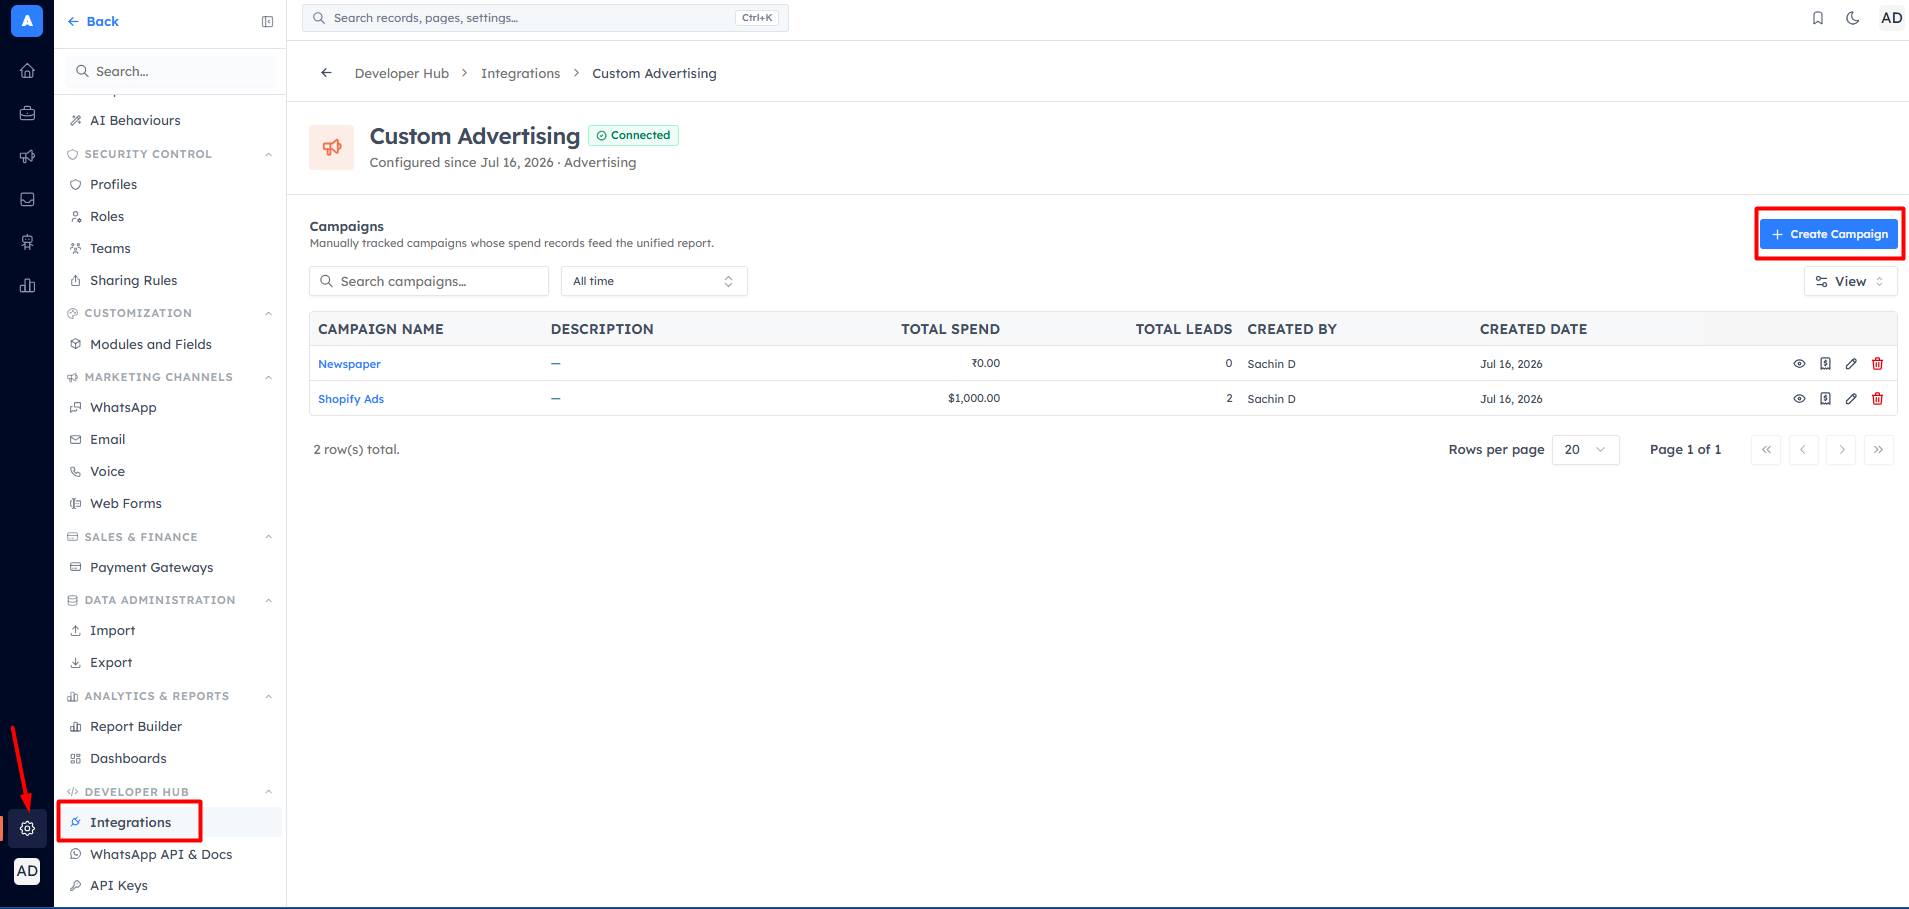Edit the Newspaper campaign with pencil icon
The image size is (1909, 909).
point(1851,364)
